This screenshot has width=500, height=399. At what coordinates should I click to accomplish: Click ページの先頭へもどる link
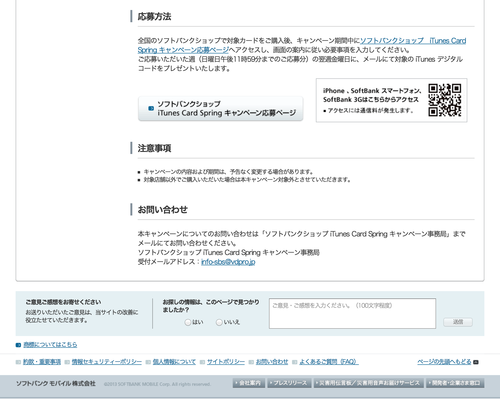[444, 362]
